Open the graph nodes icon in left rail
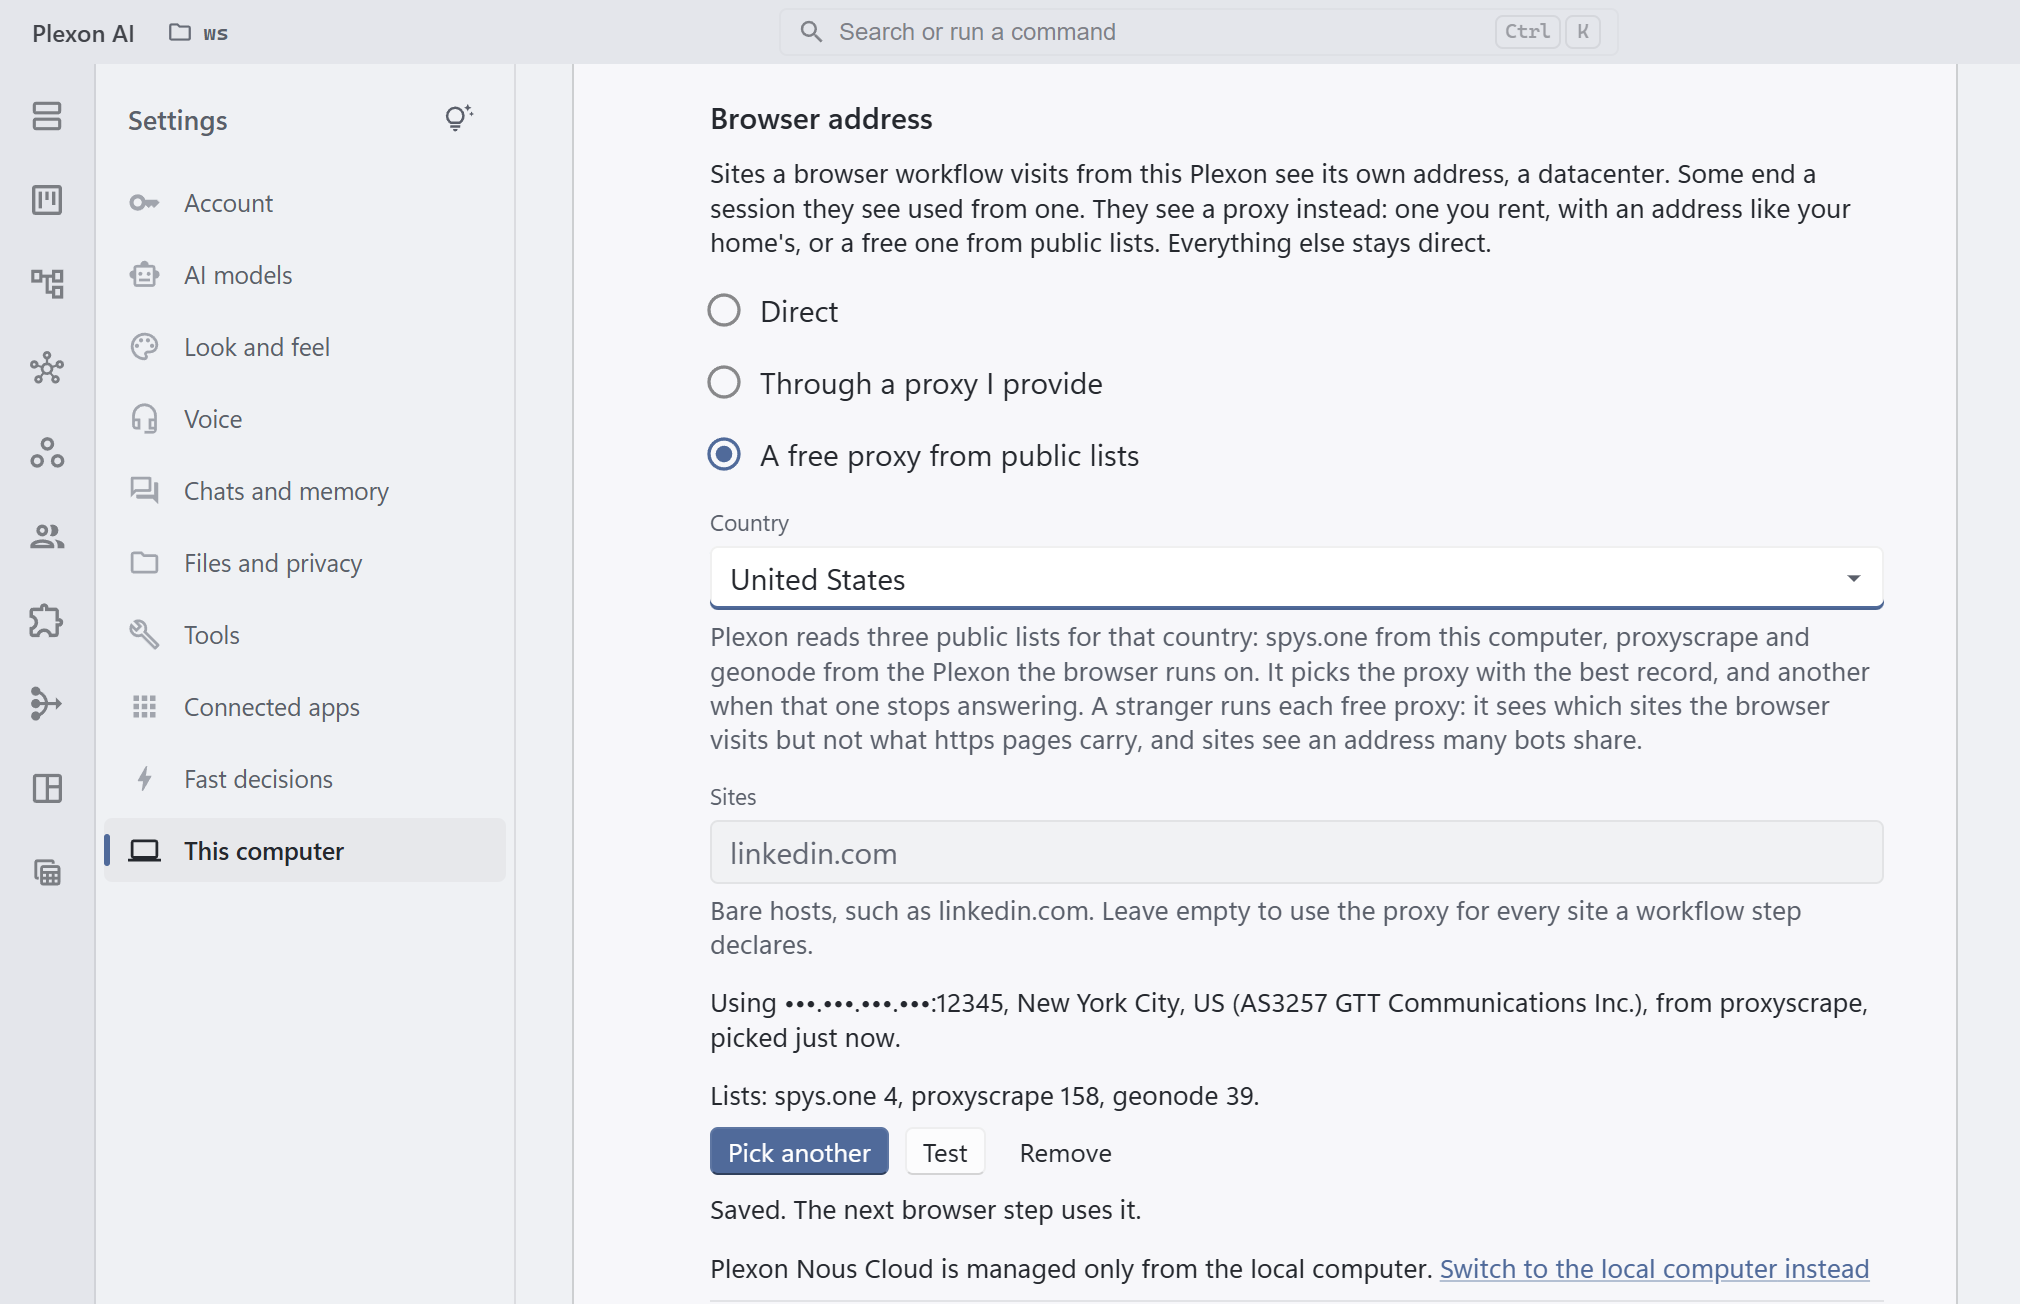2020x1304 pixels. [x=47, y=368]
